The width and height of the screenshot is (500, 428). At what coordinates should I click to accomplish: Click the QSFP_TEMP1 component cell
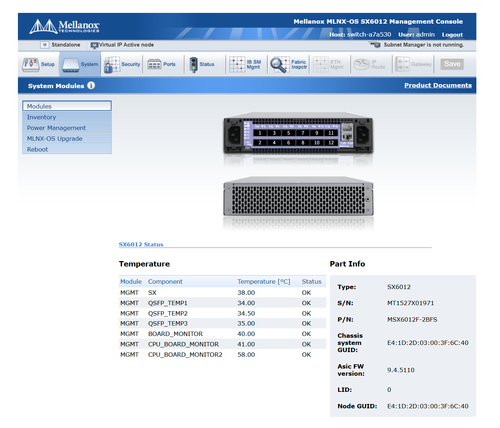(x=168, y=303)
